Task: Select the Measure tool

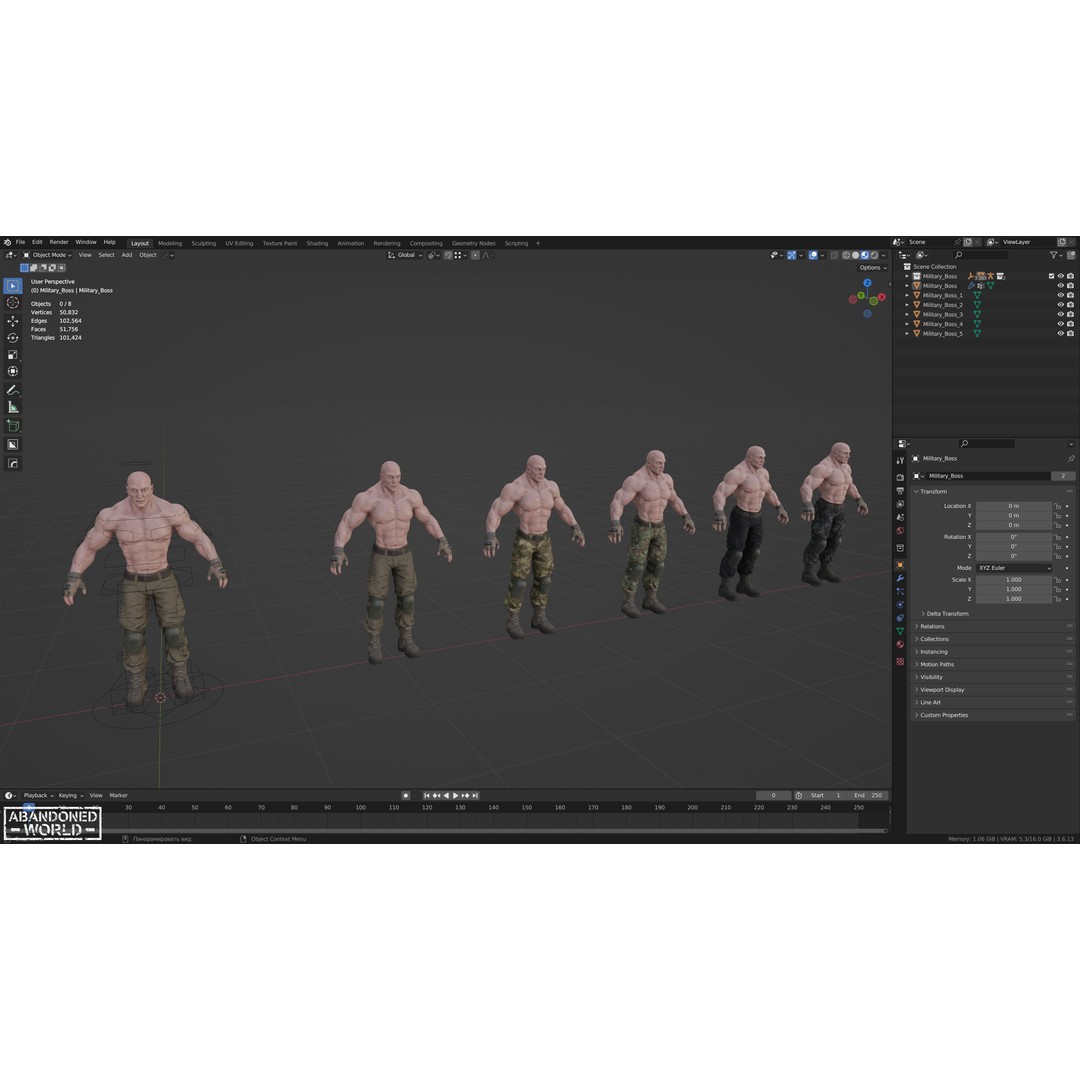Action: click(x=12, y=407)
